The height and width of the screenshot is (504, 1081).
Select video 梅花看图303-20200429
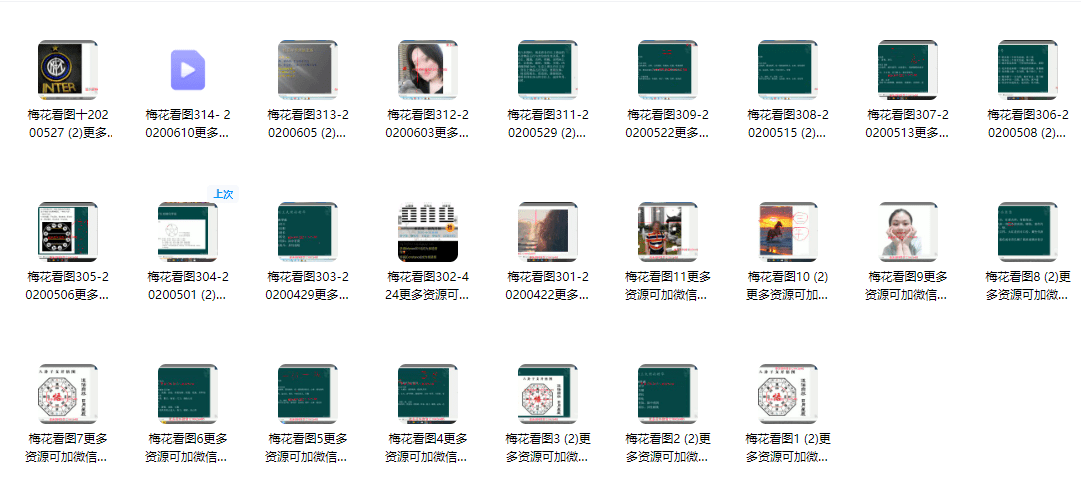pyautogui.click(x=307, y=232)
